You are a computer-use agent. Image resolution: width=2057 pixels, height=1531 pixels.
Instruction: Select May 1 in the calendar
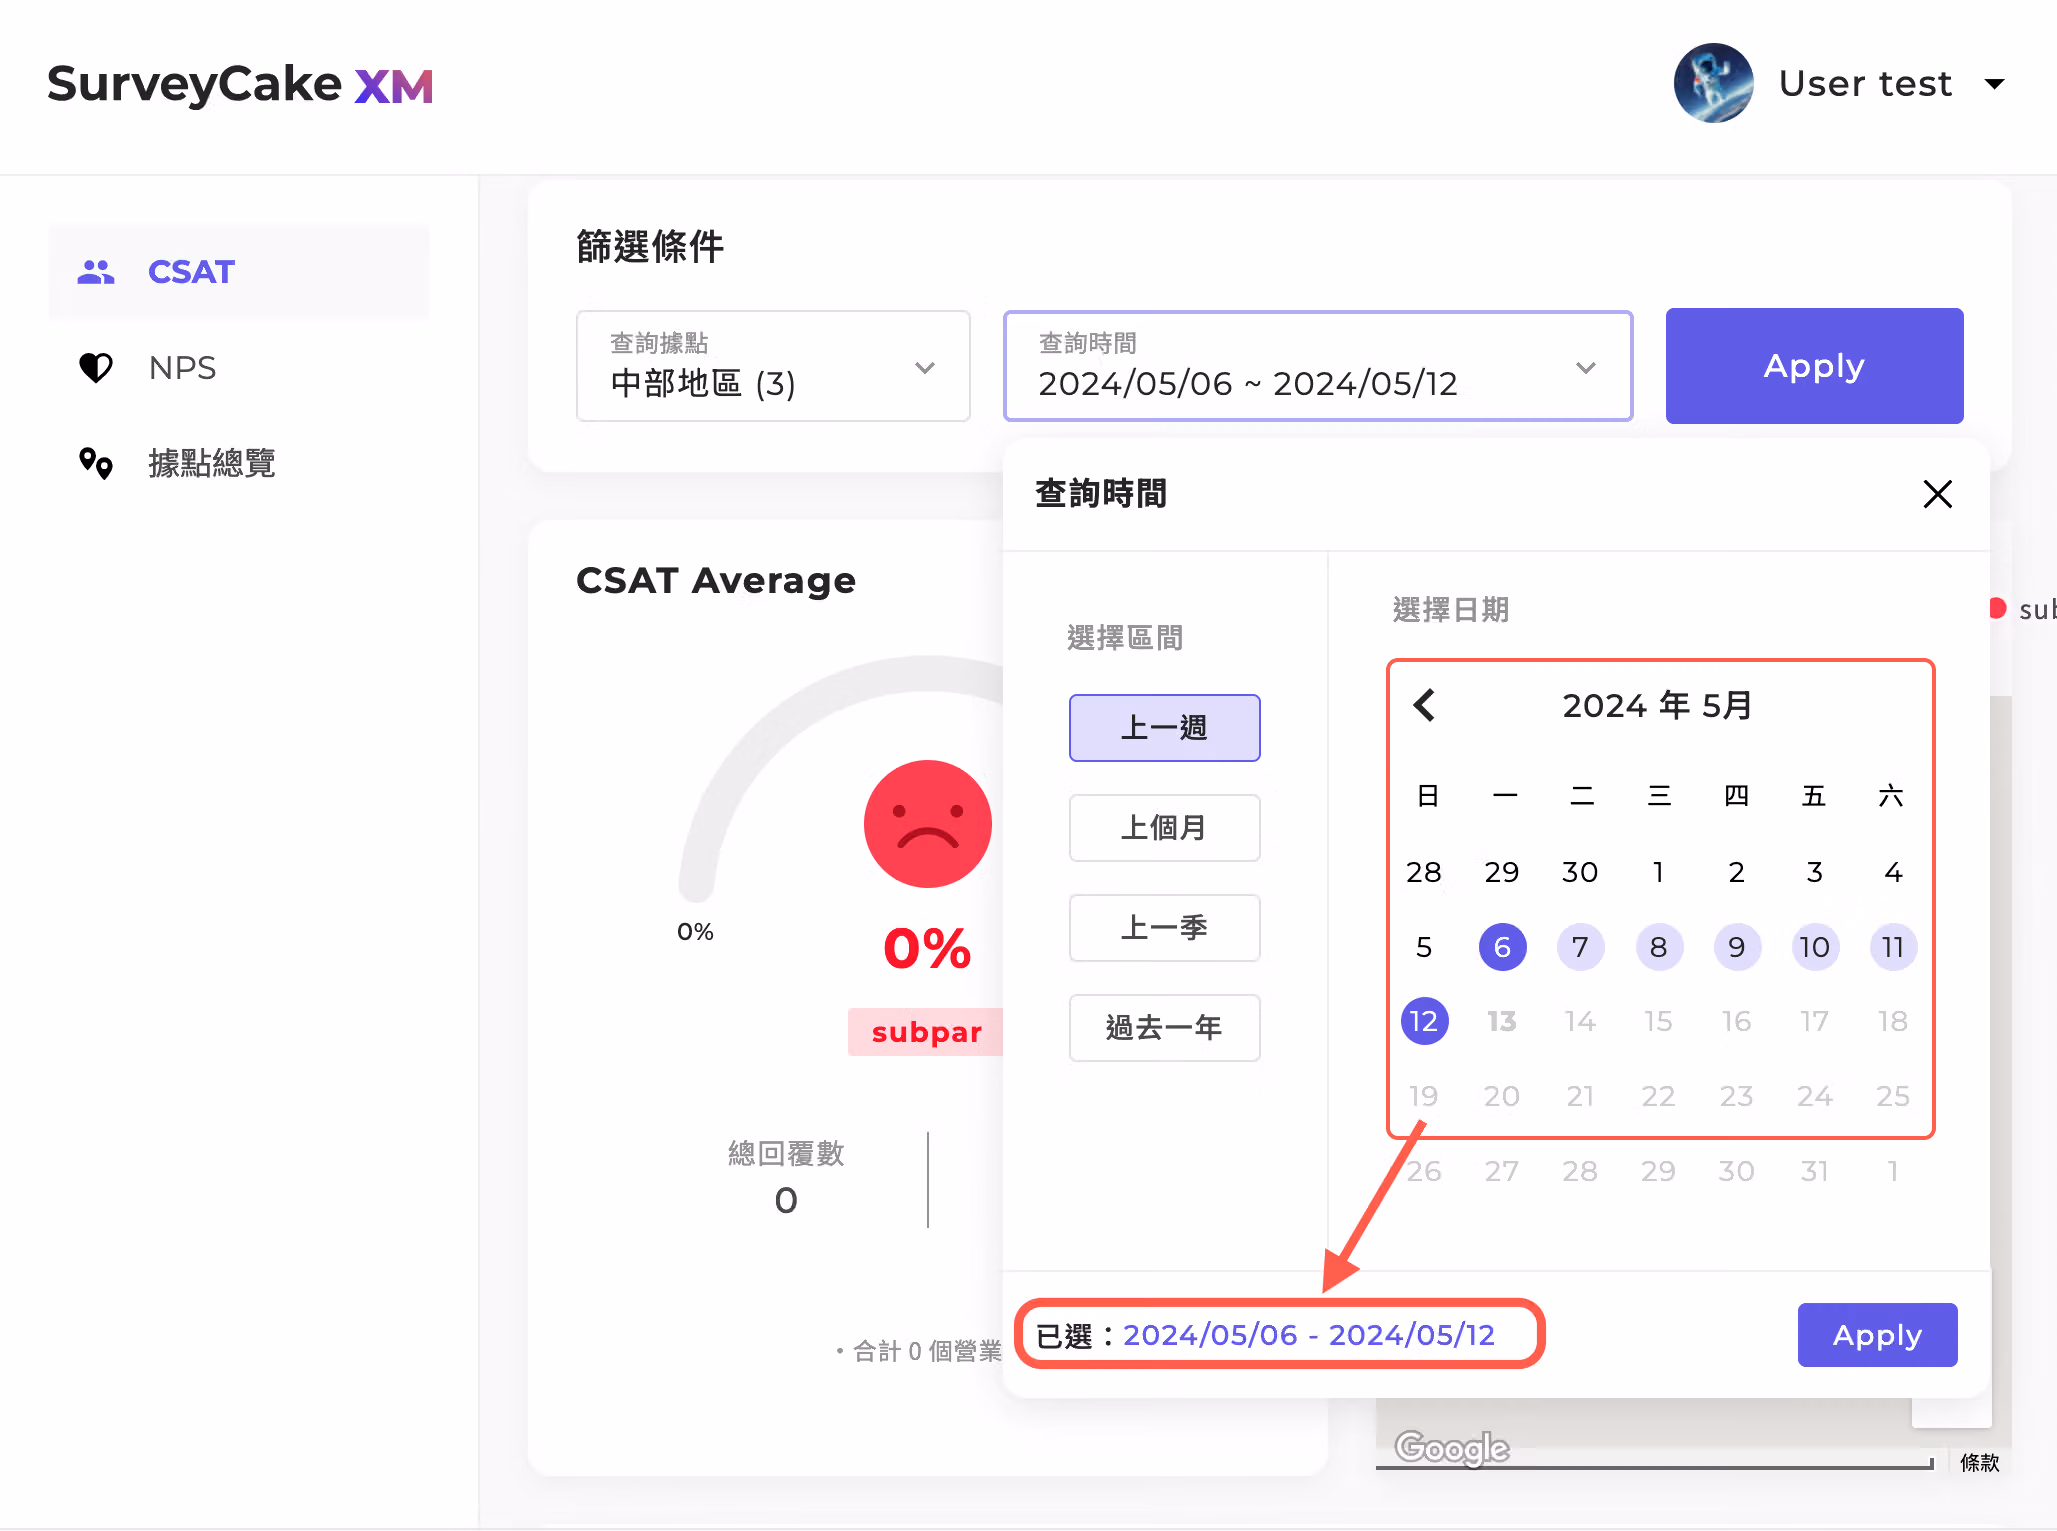(x=1658, y=872)
